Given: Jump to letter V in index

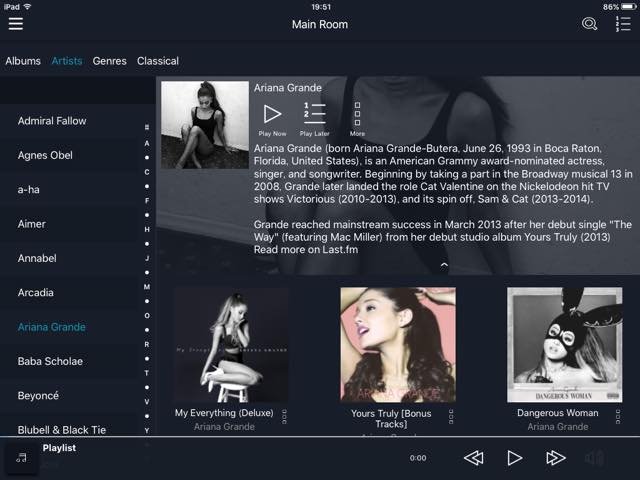Looking at the screenshot, I should coord(147,402).
